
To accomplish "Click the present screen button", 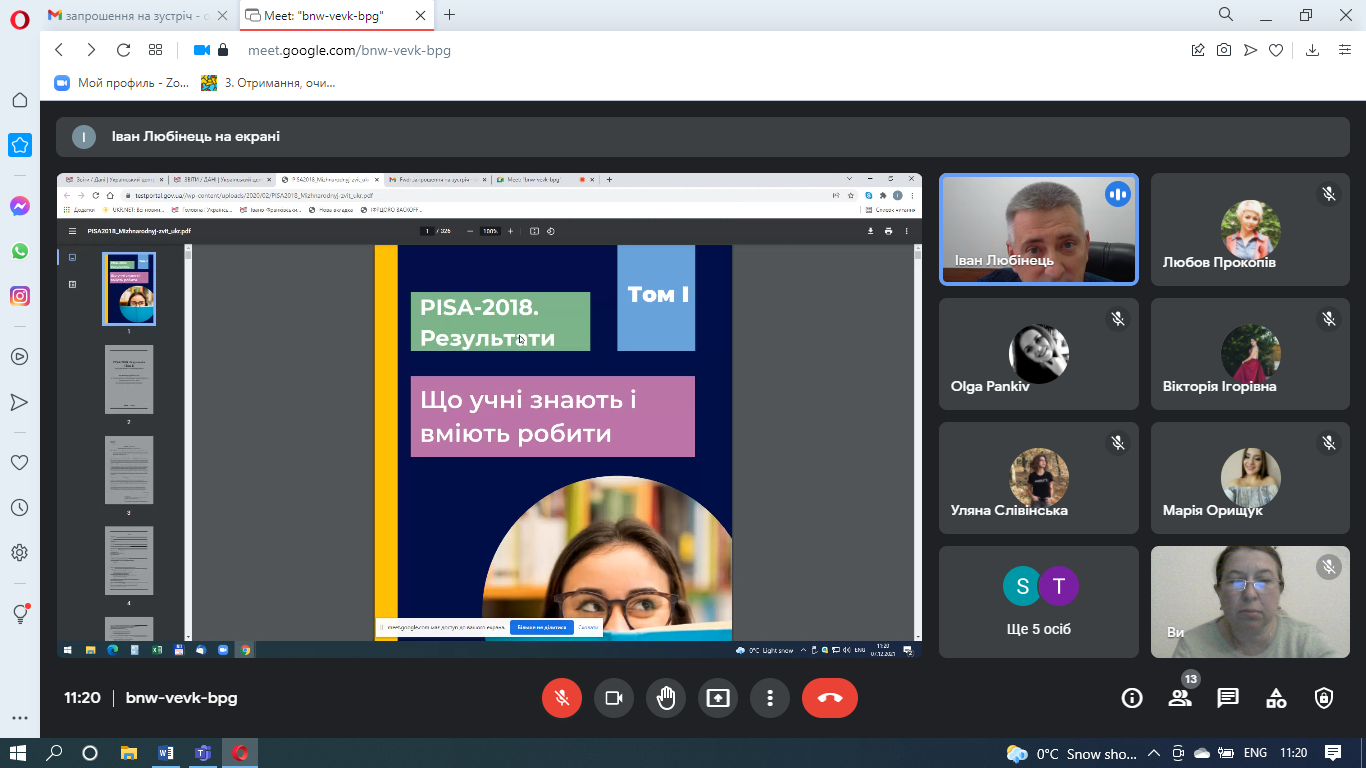I will pyautogui.click(x=718, y=698).
